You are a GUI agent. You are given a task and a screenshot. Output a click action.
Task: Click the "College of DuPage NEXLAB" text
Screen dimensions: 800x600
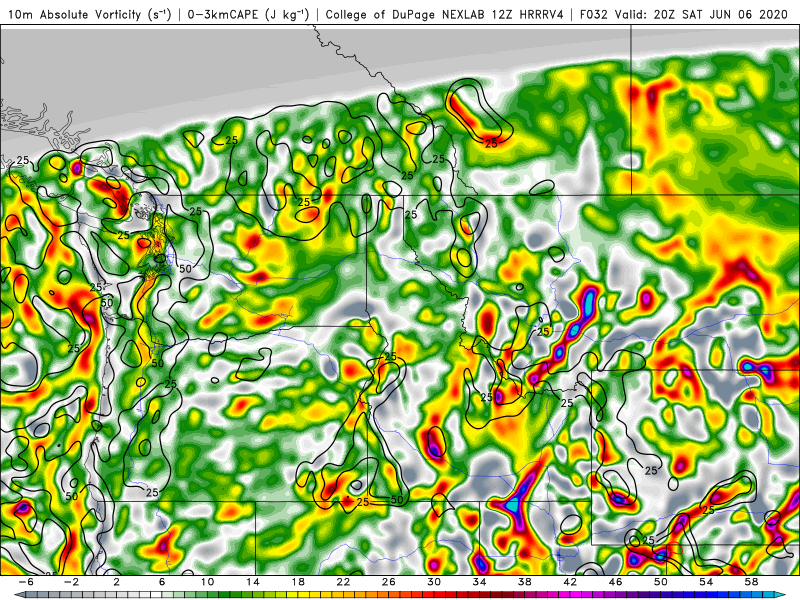pos(406,15)
